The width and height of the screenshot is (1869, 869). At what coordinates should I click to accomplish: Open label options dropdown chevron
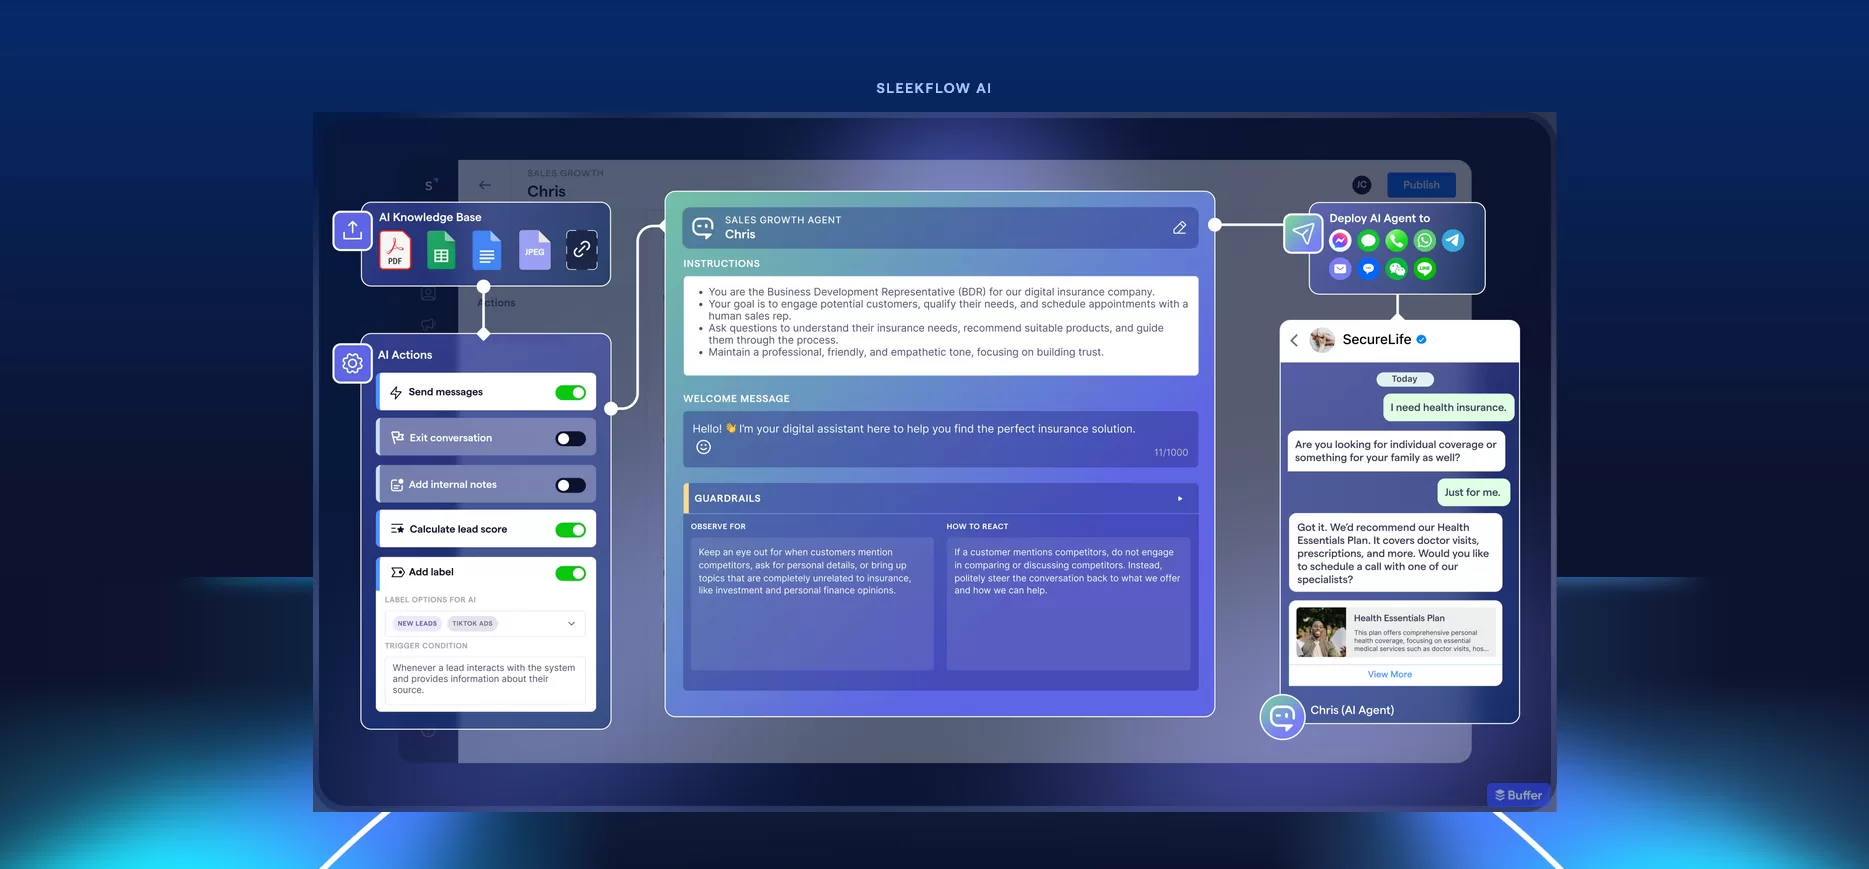(x=572, y=623)
